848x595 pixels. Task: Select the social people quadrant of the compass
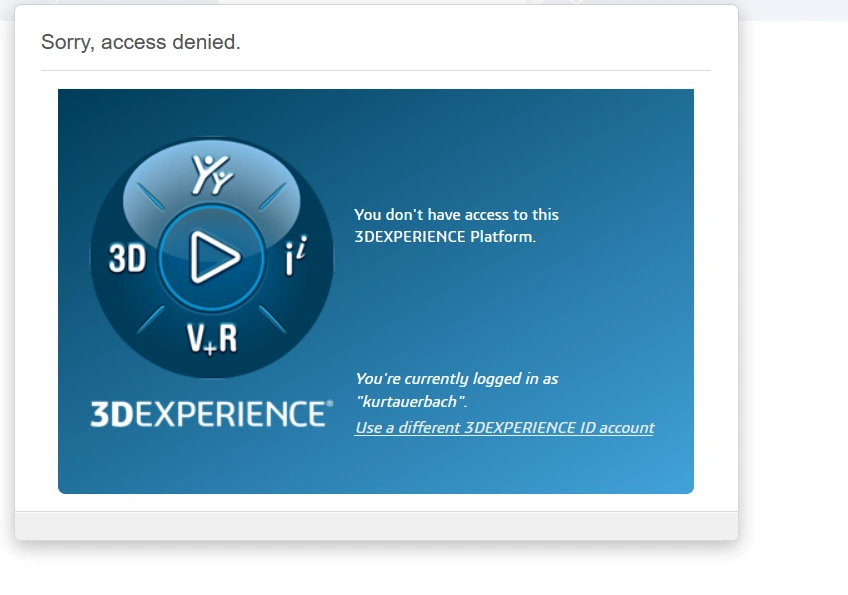pyautogui.click(x=212, y=174)
